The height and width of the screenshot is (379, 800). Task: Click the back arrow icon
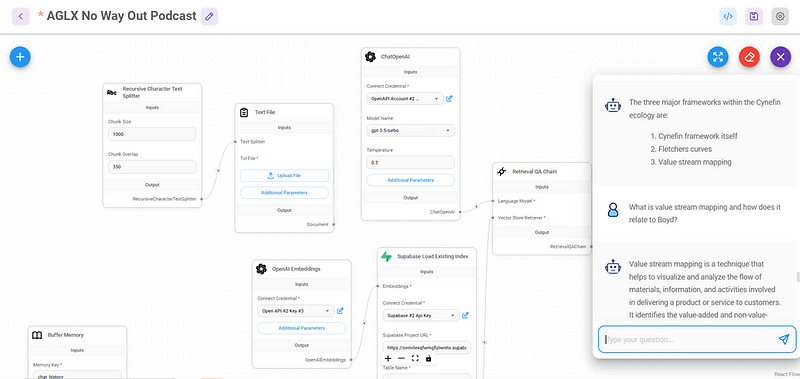click(x=20, y=16)
